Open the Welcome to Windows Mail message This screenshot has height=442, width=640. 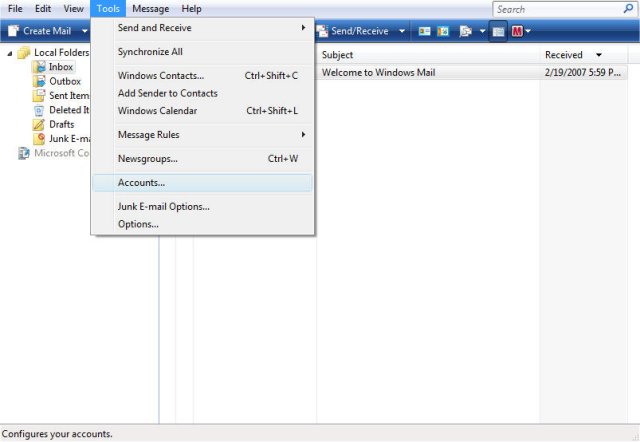378,72
